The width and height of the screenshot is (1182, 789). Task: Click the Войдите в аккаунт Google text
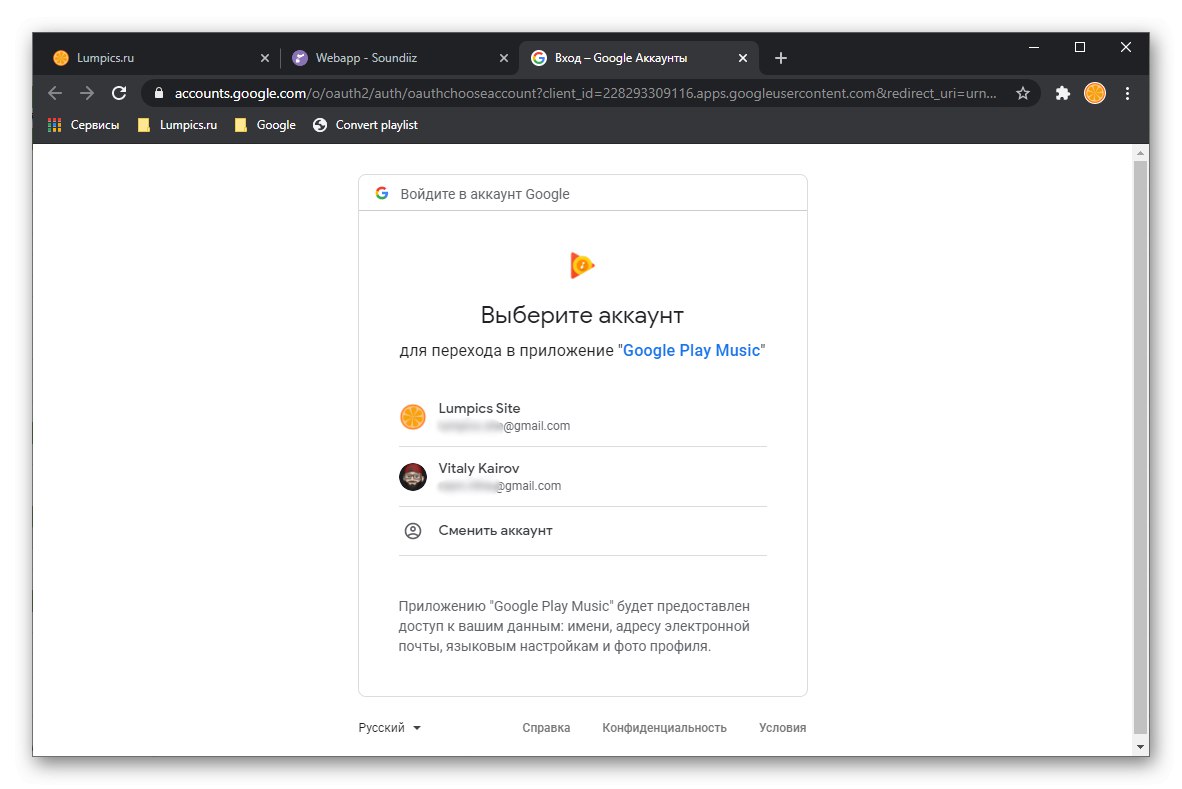click(x=485, y=194)
